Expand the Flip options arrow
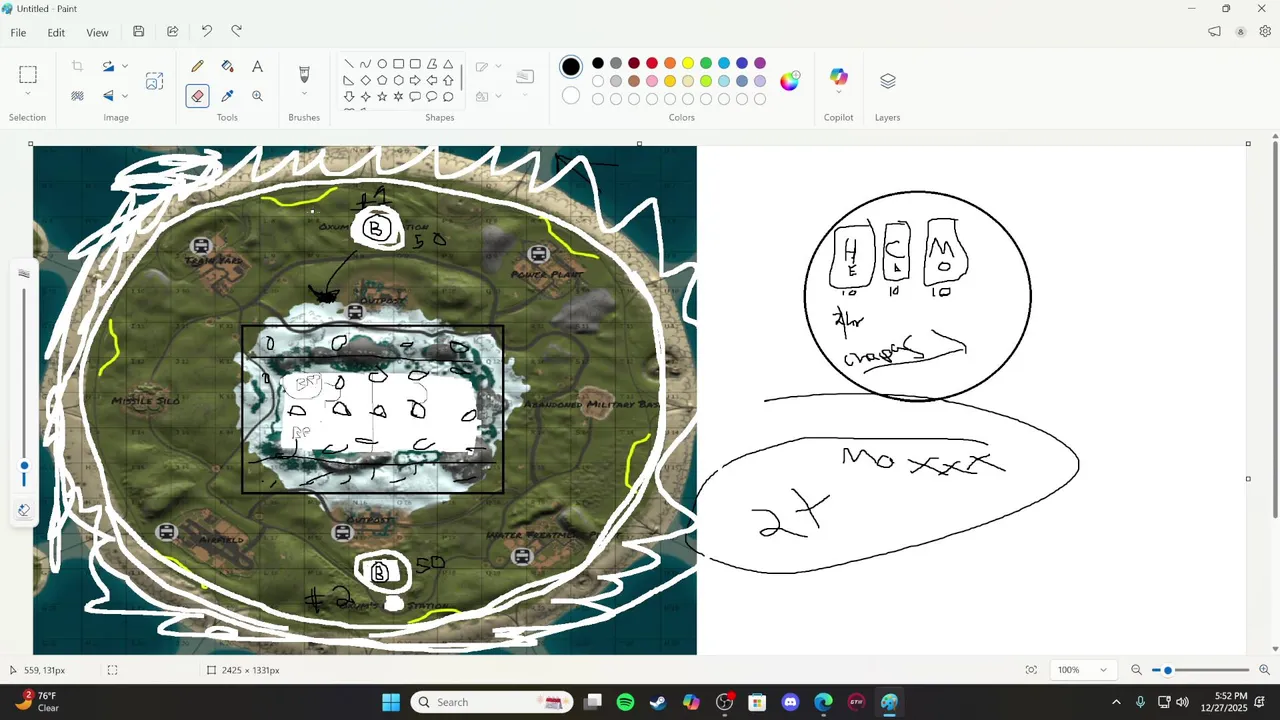Viewport: 1280px width, 720px height. click(x=125, y=96)
